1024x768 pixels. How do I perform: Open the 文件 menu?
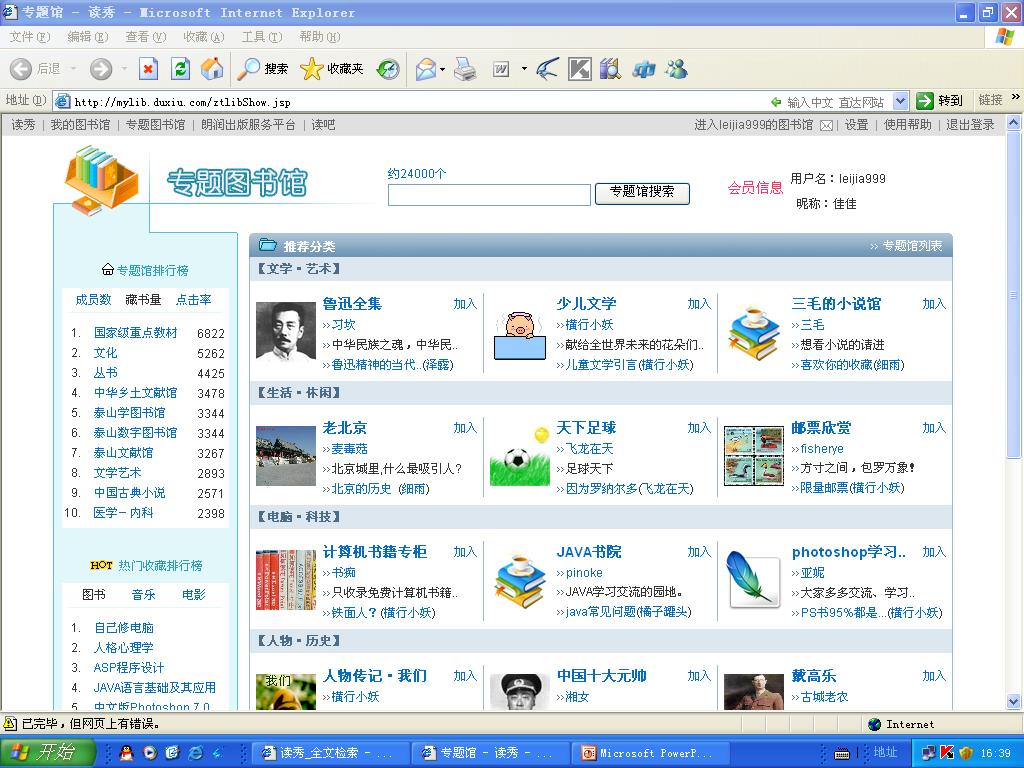29,37
